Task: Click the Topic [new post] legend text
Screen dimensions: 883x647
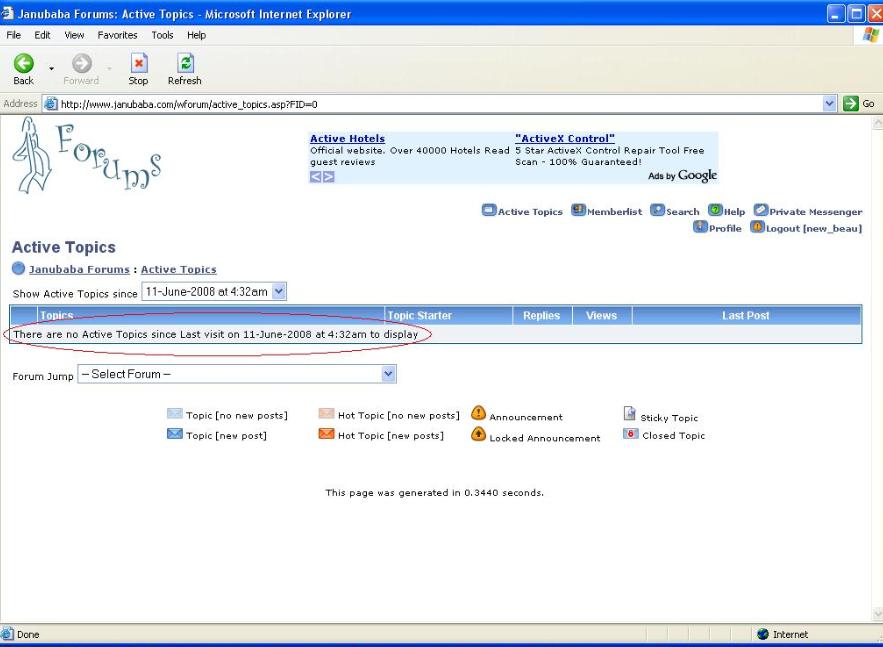Action: click(x=226, y=435)
